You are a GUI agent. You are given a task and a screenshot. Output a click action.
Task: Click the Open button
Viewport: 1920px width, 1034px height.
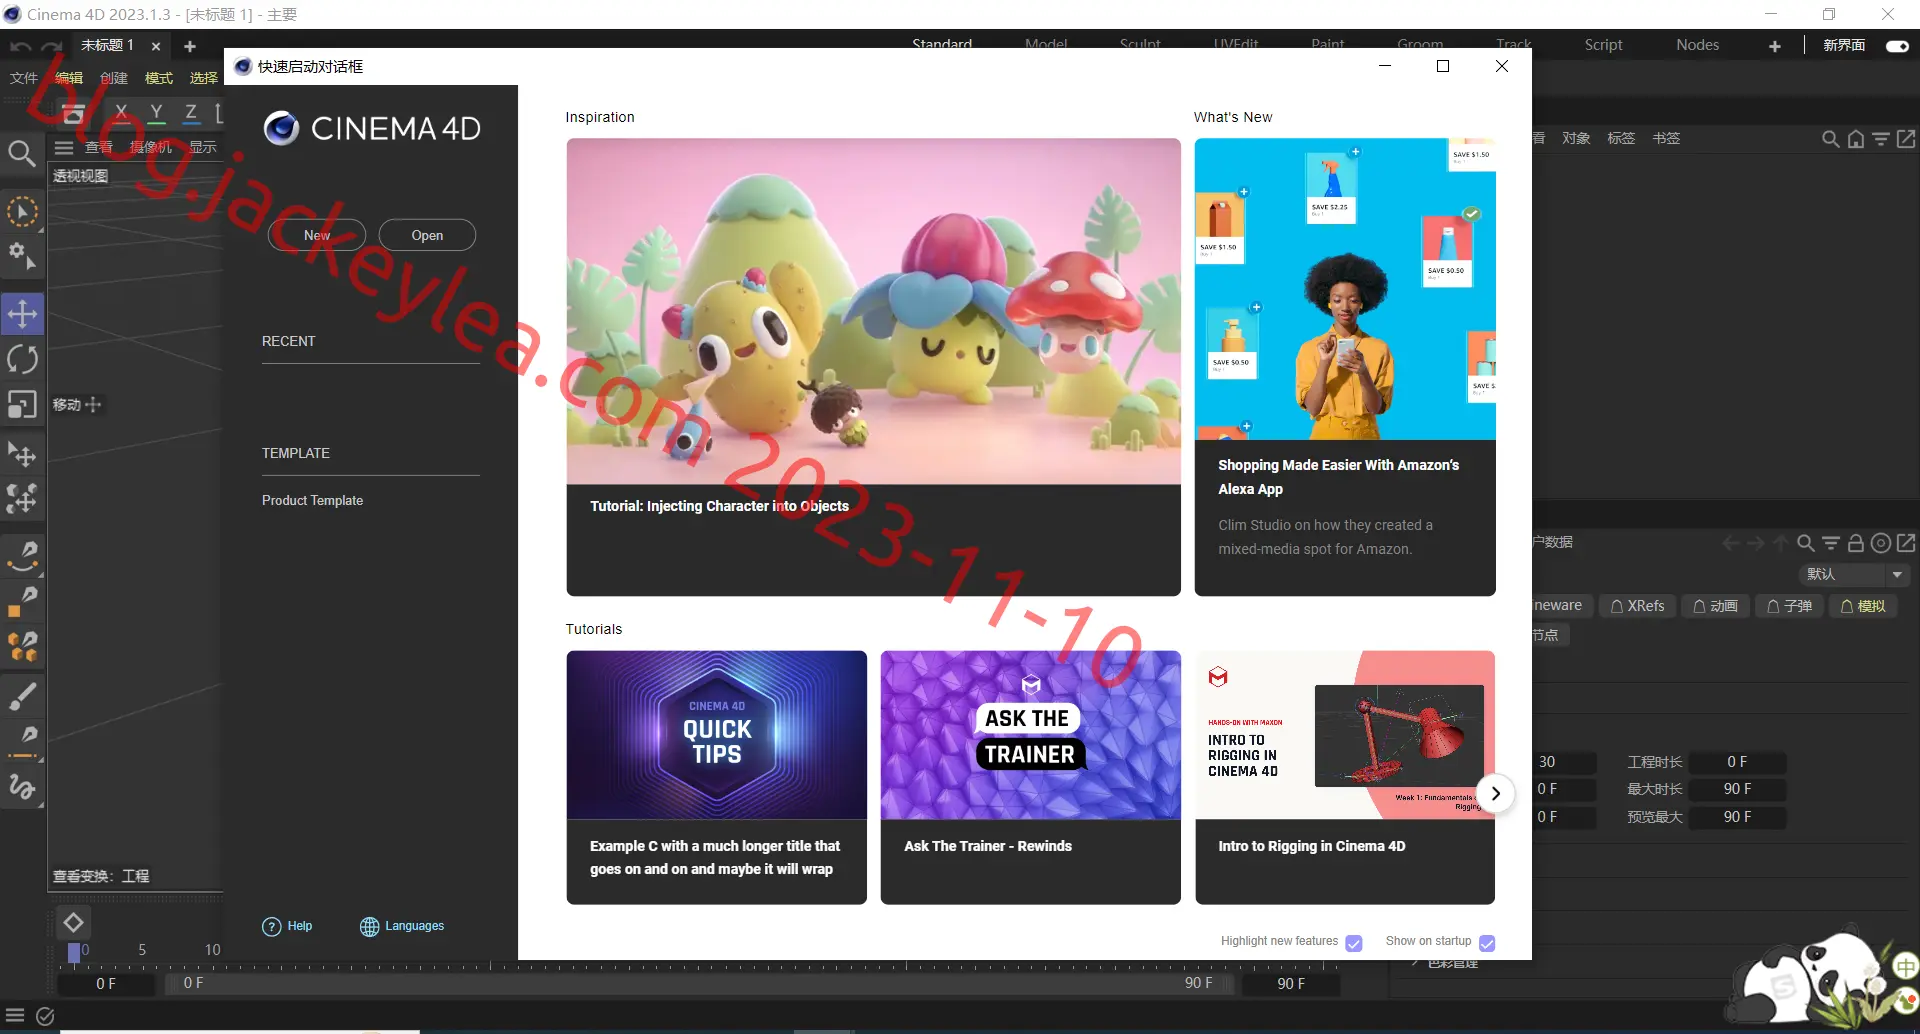click(427, 235)
